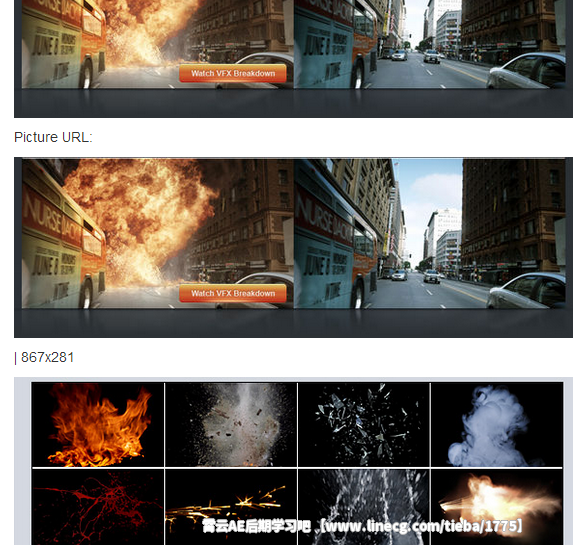Click the lower Watch VFX Breakdown button
The image size is (573, 545).
[233, 294]
